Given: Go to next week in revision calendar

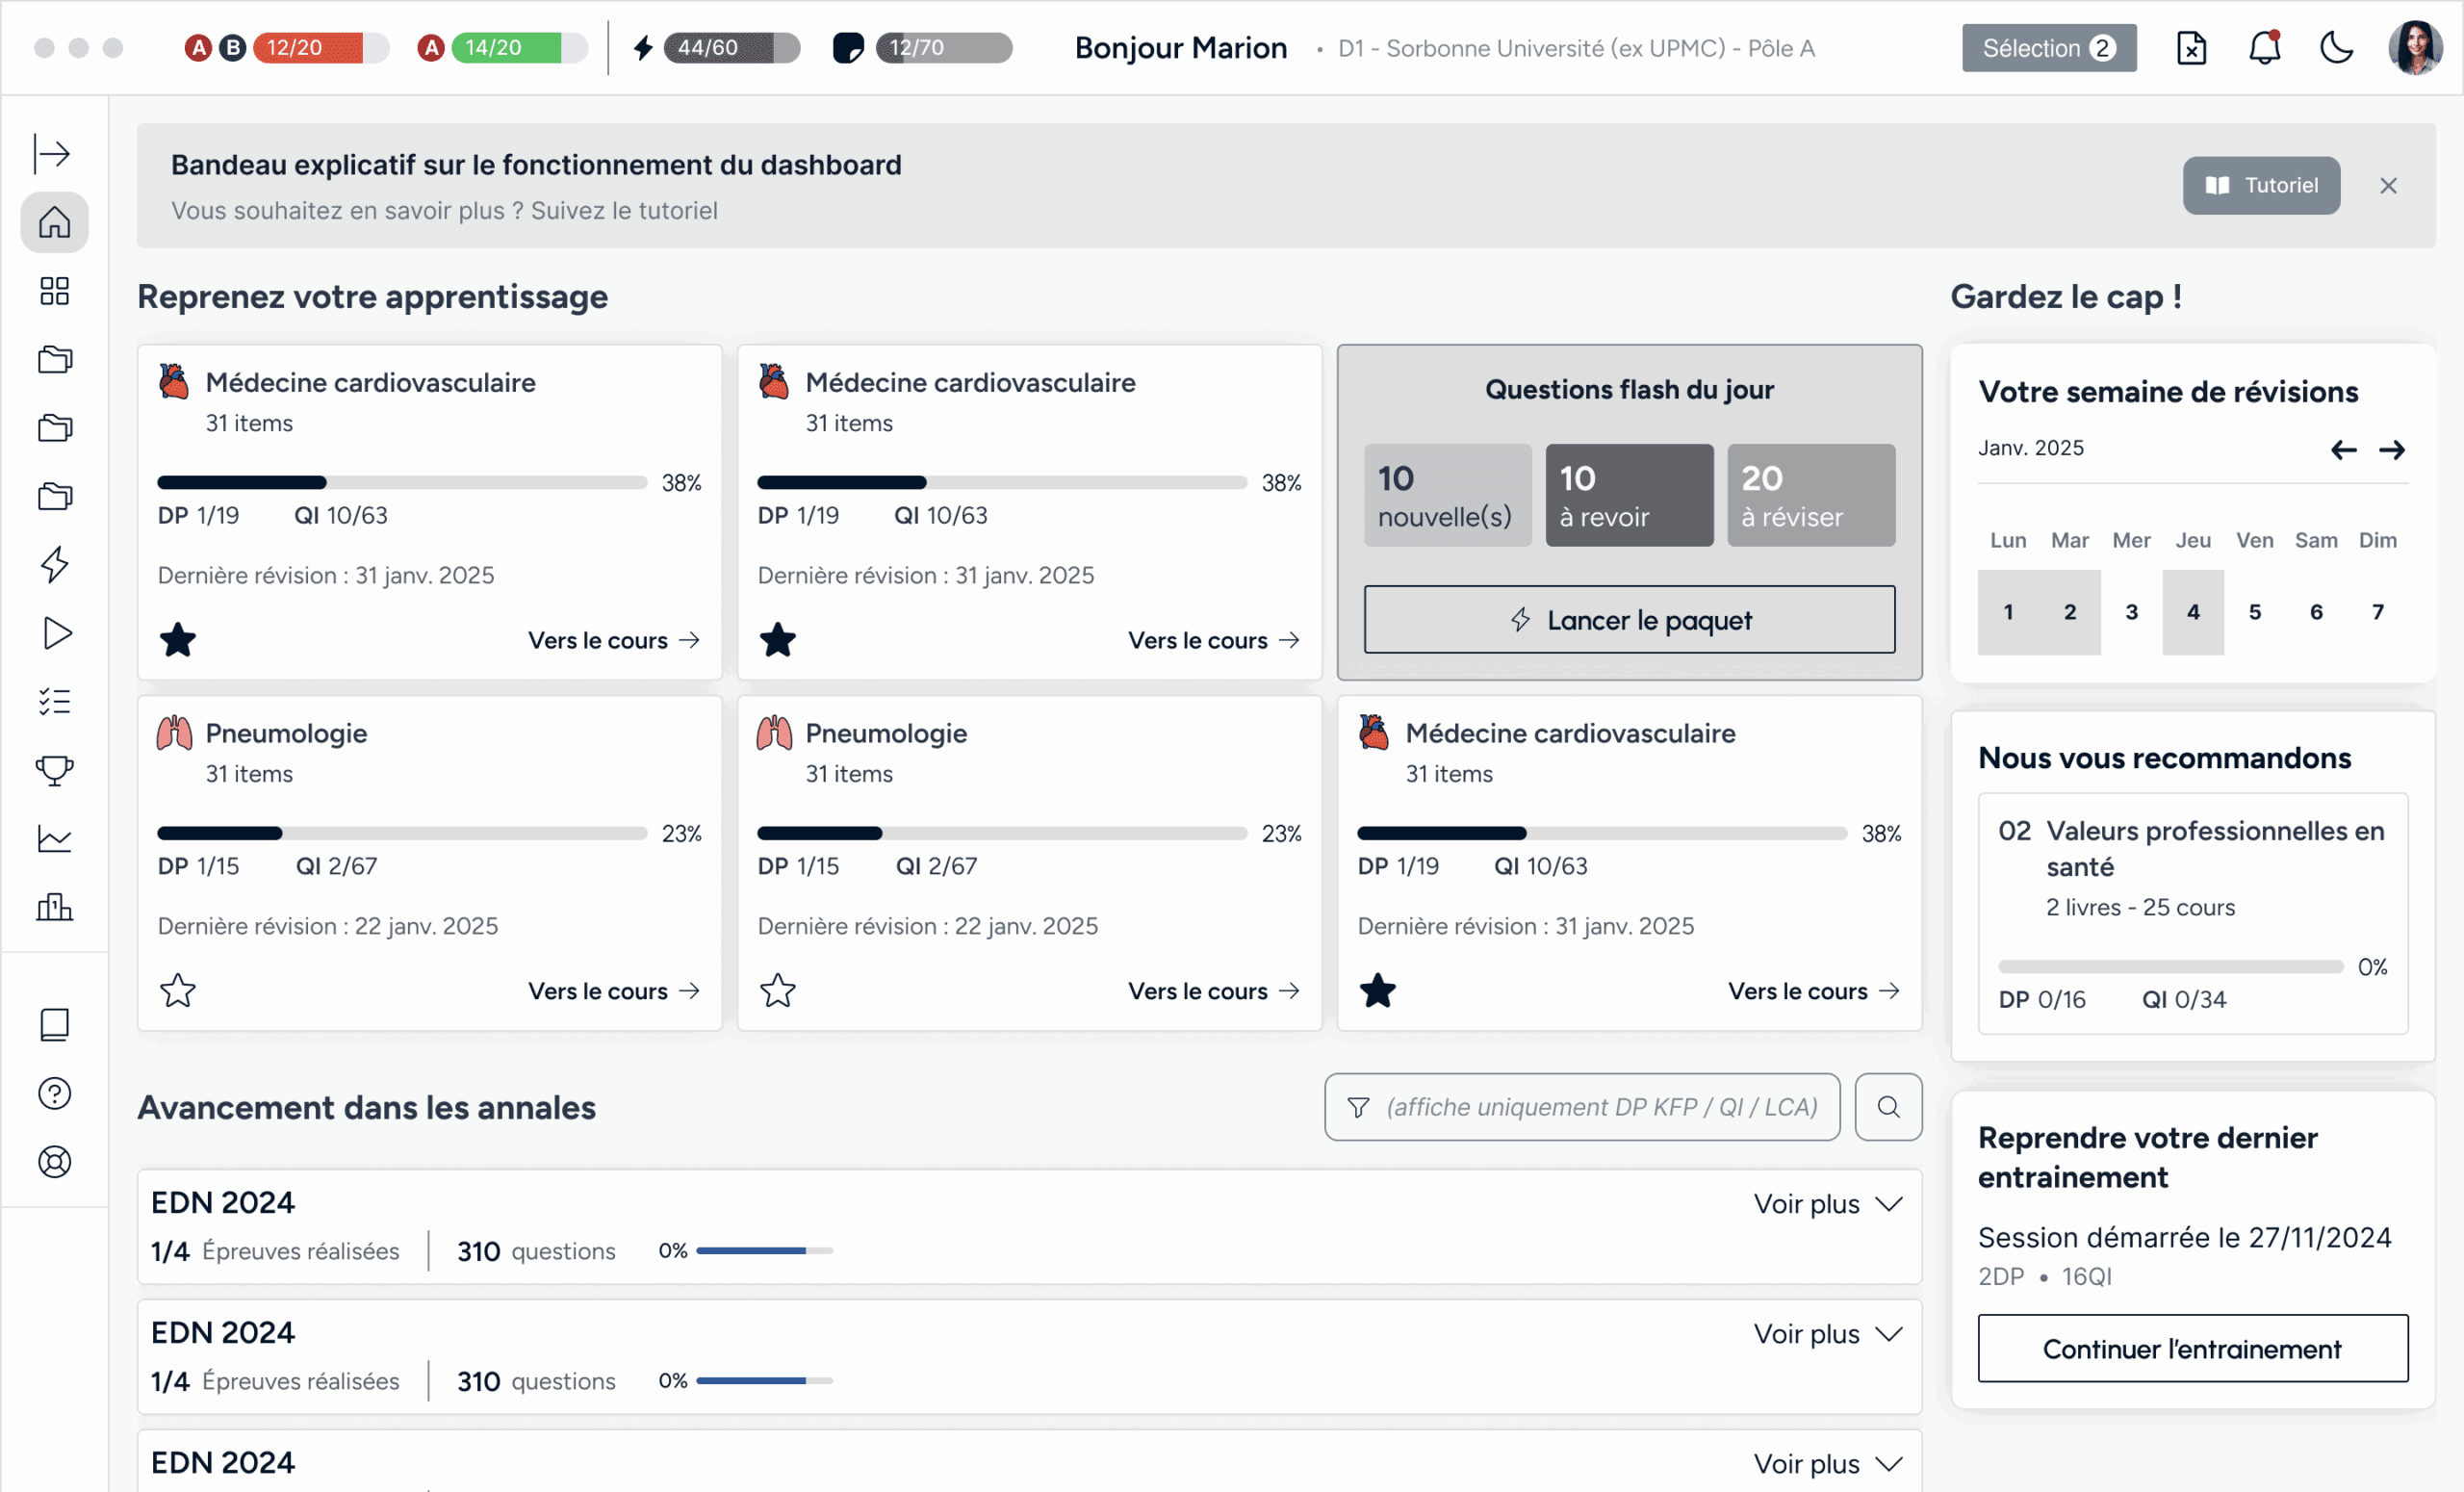Looking at the screenshot, I should coord(2392,450).
